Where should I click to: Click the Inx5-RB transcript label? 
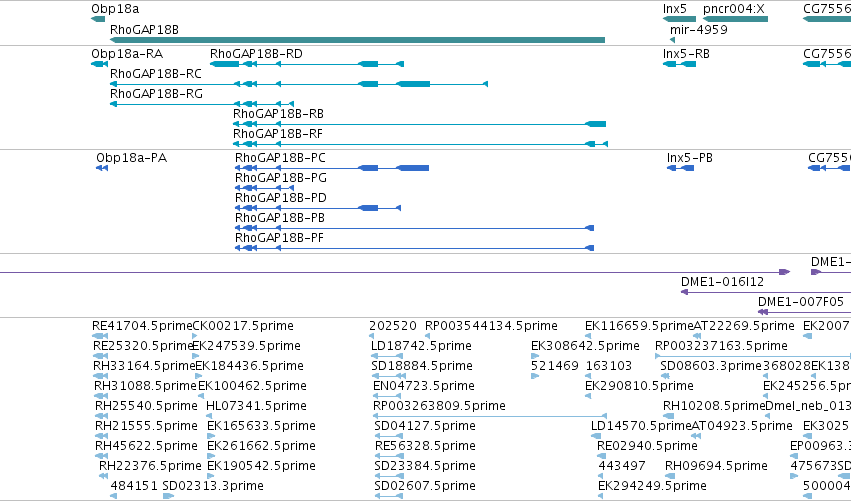(x=686, y=54)
